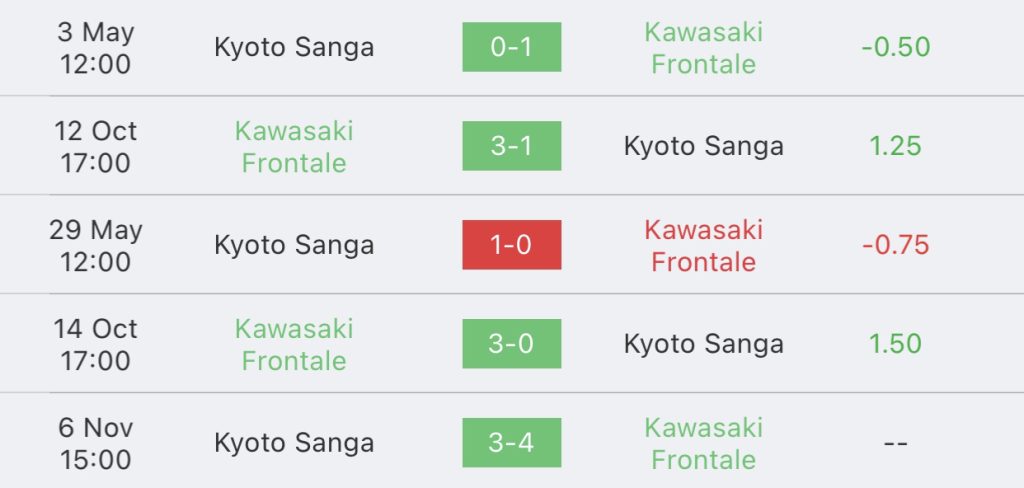
Task: Open the green 0-1 score badge
Action: (x=511, y=47)
